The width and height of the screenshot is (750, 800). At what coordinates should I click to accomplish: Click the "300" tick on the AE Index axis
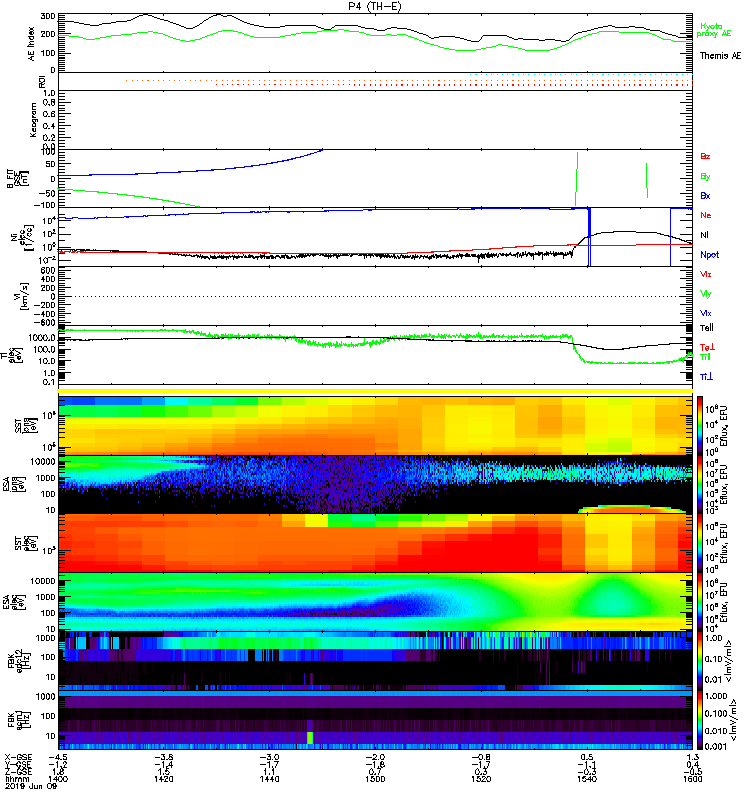coord(48,16)
